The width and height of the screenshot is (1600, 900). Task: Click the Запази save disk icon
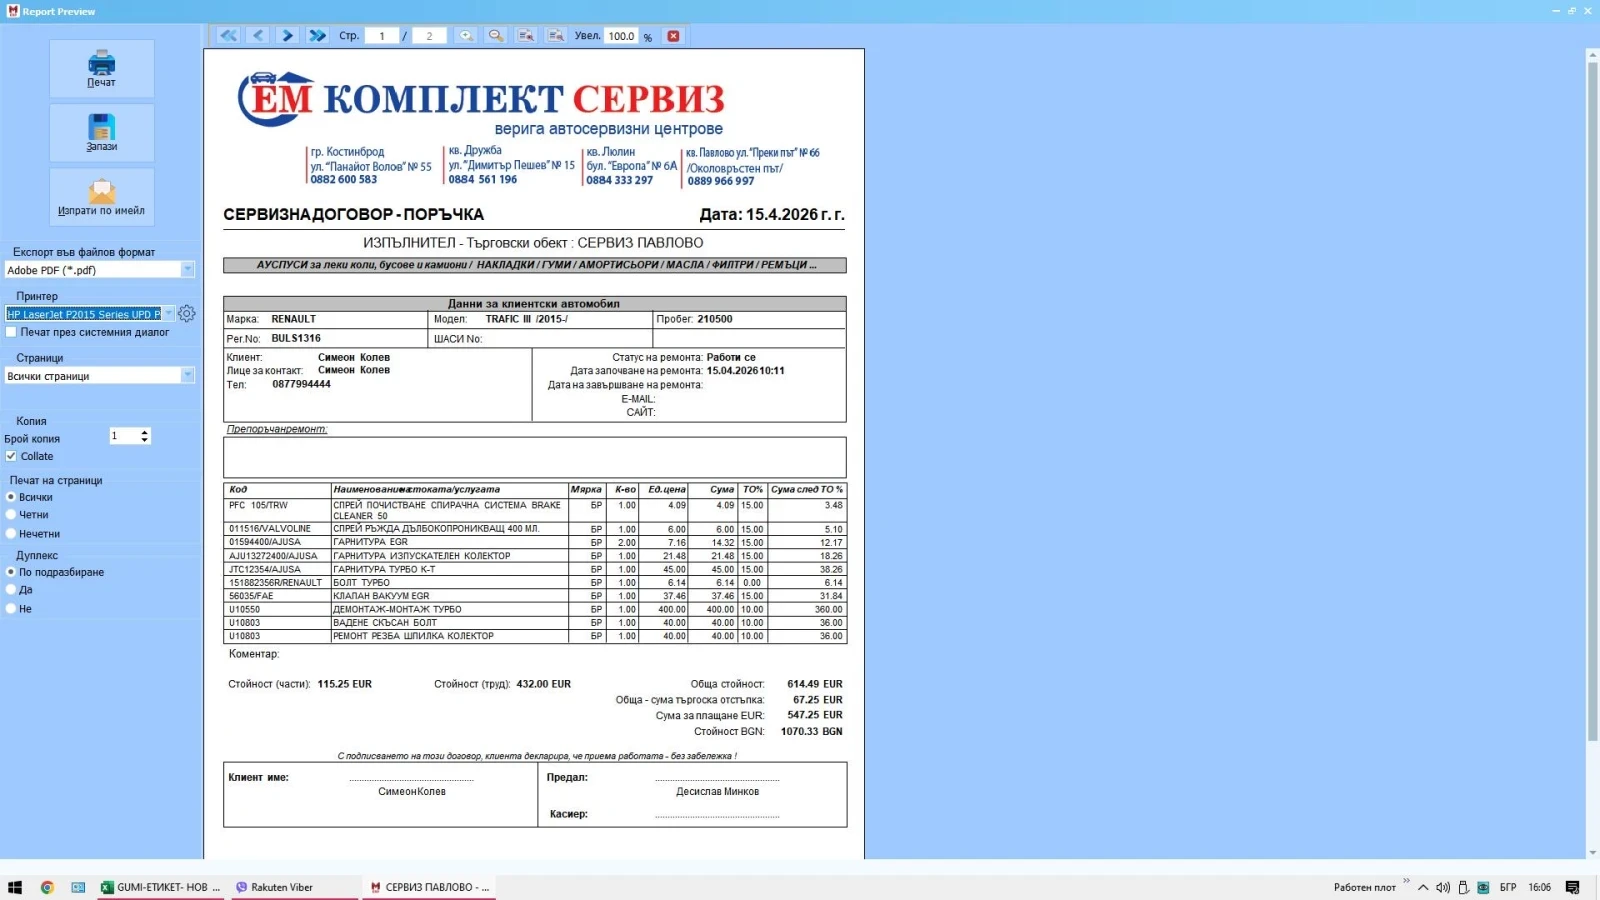click(101, 127)
